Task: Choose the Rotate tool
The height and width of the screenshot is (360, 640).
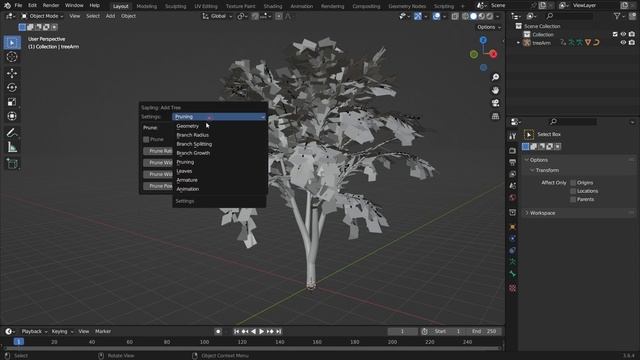Action: [x=12, y=87]
